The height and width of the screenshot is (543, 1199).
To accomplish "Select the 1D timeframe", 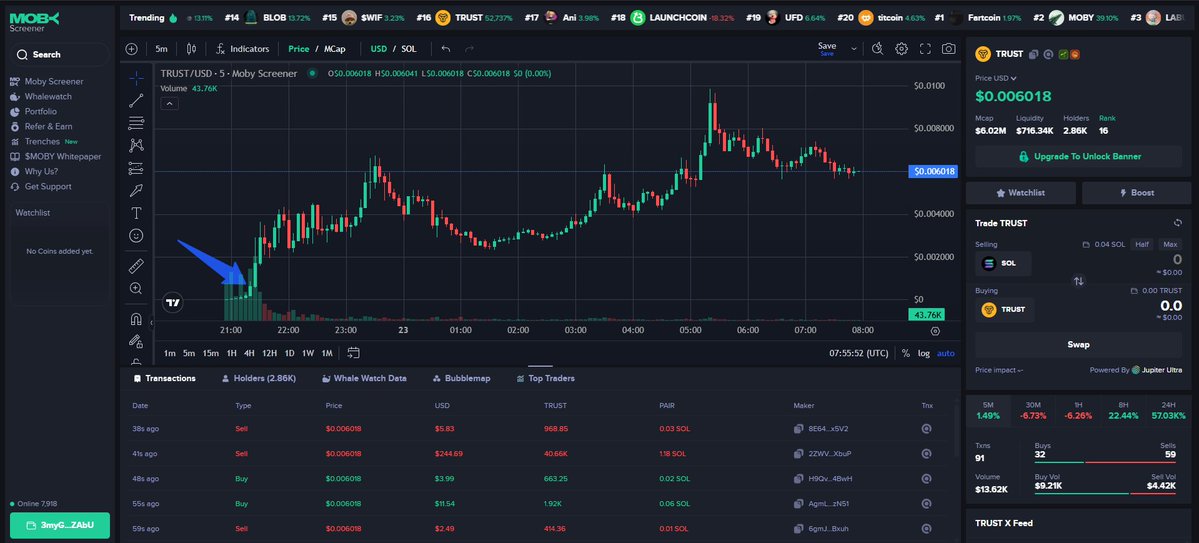I will point(289,353).
